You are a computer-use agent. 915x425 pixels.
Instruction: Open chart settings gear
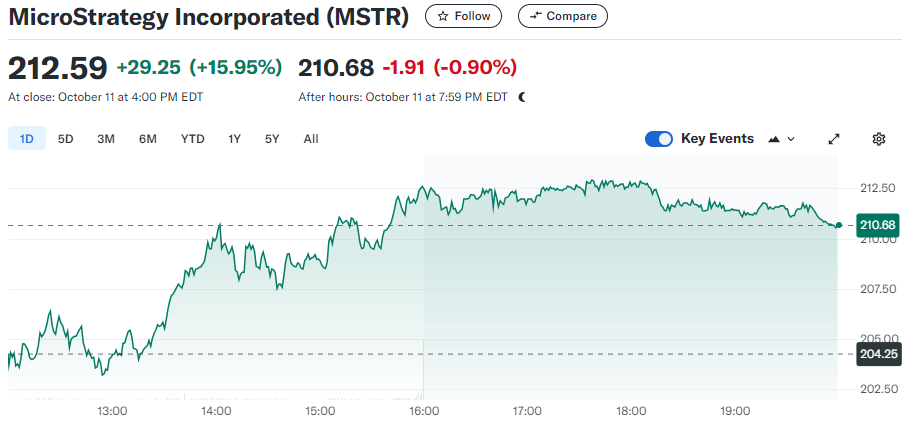[x=879, y=139]
